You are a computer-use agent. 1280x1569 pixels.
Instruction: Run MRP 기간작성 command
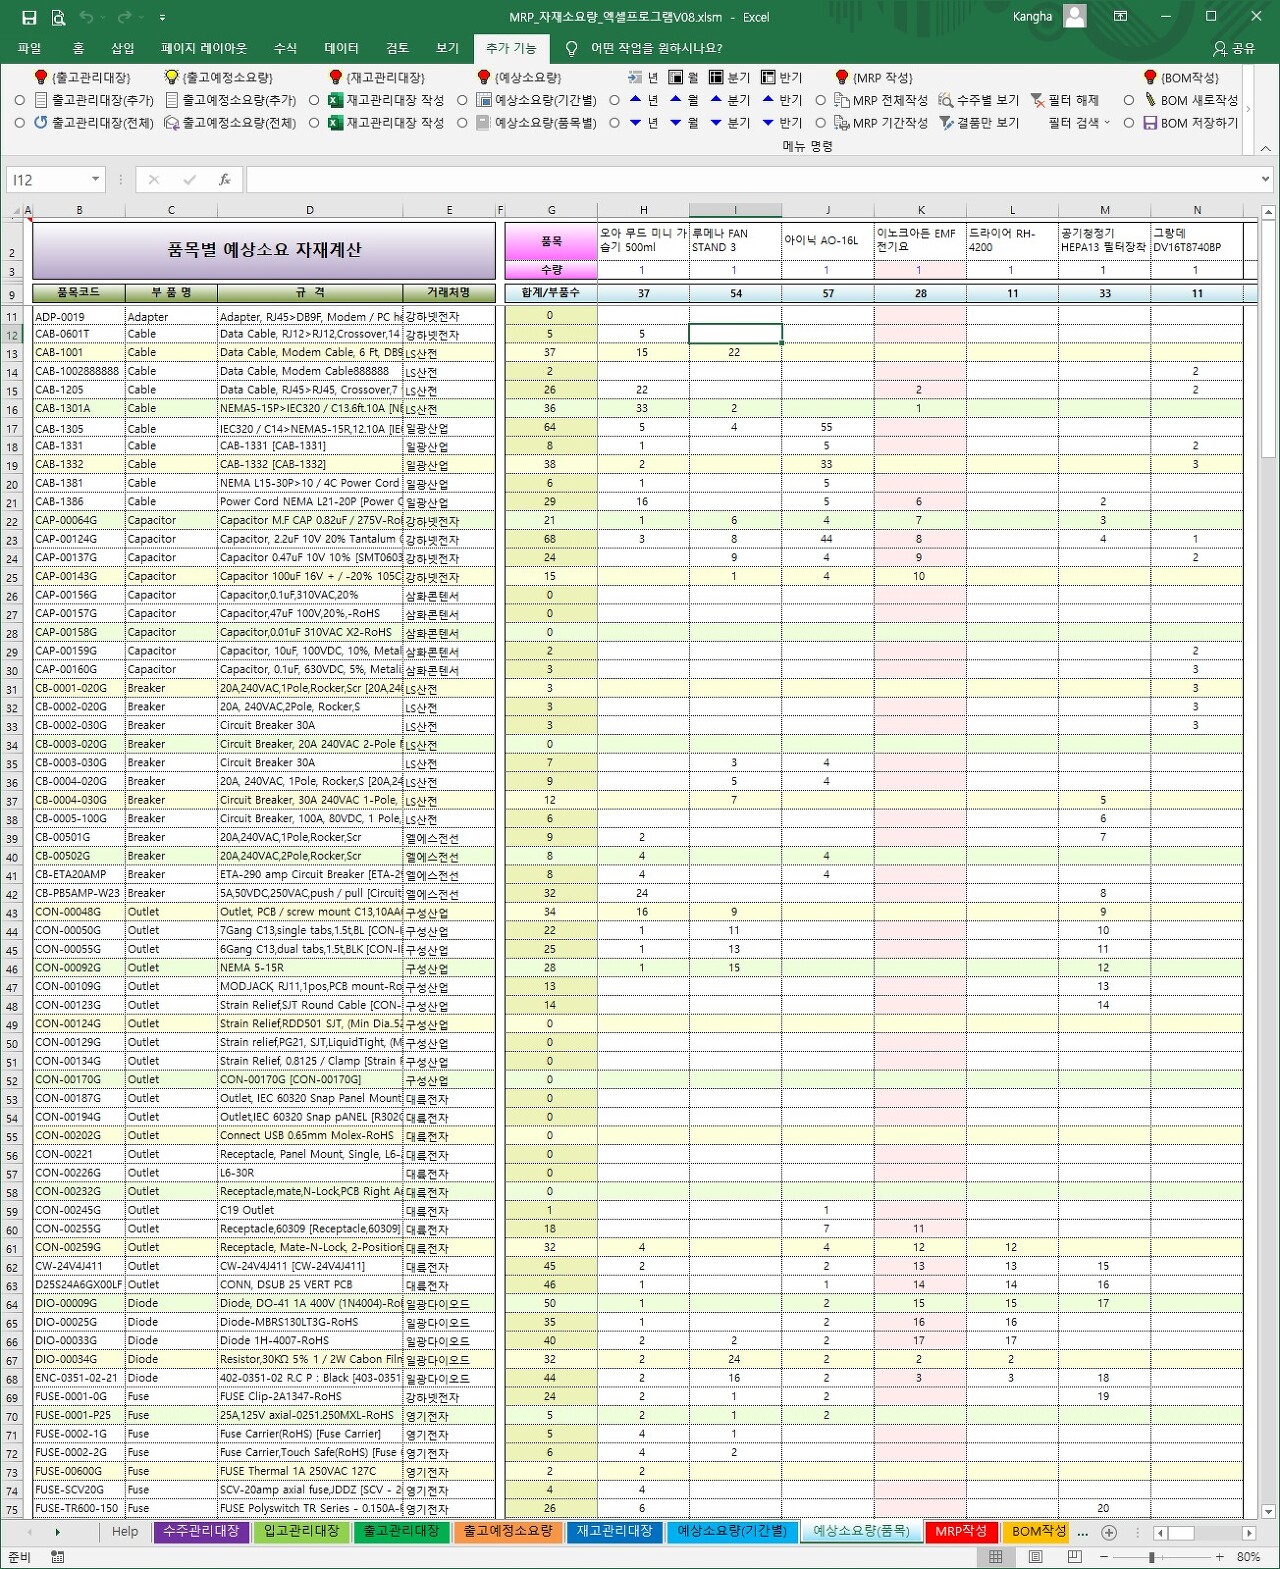(881, 123)
